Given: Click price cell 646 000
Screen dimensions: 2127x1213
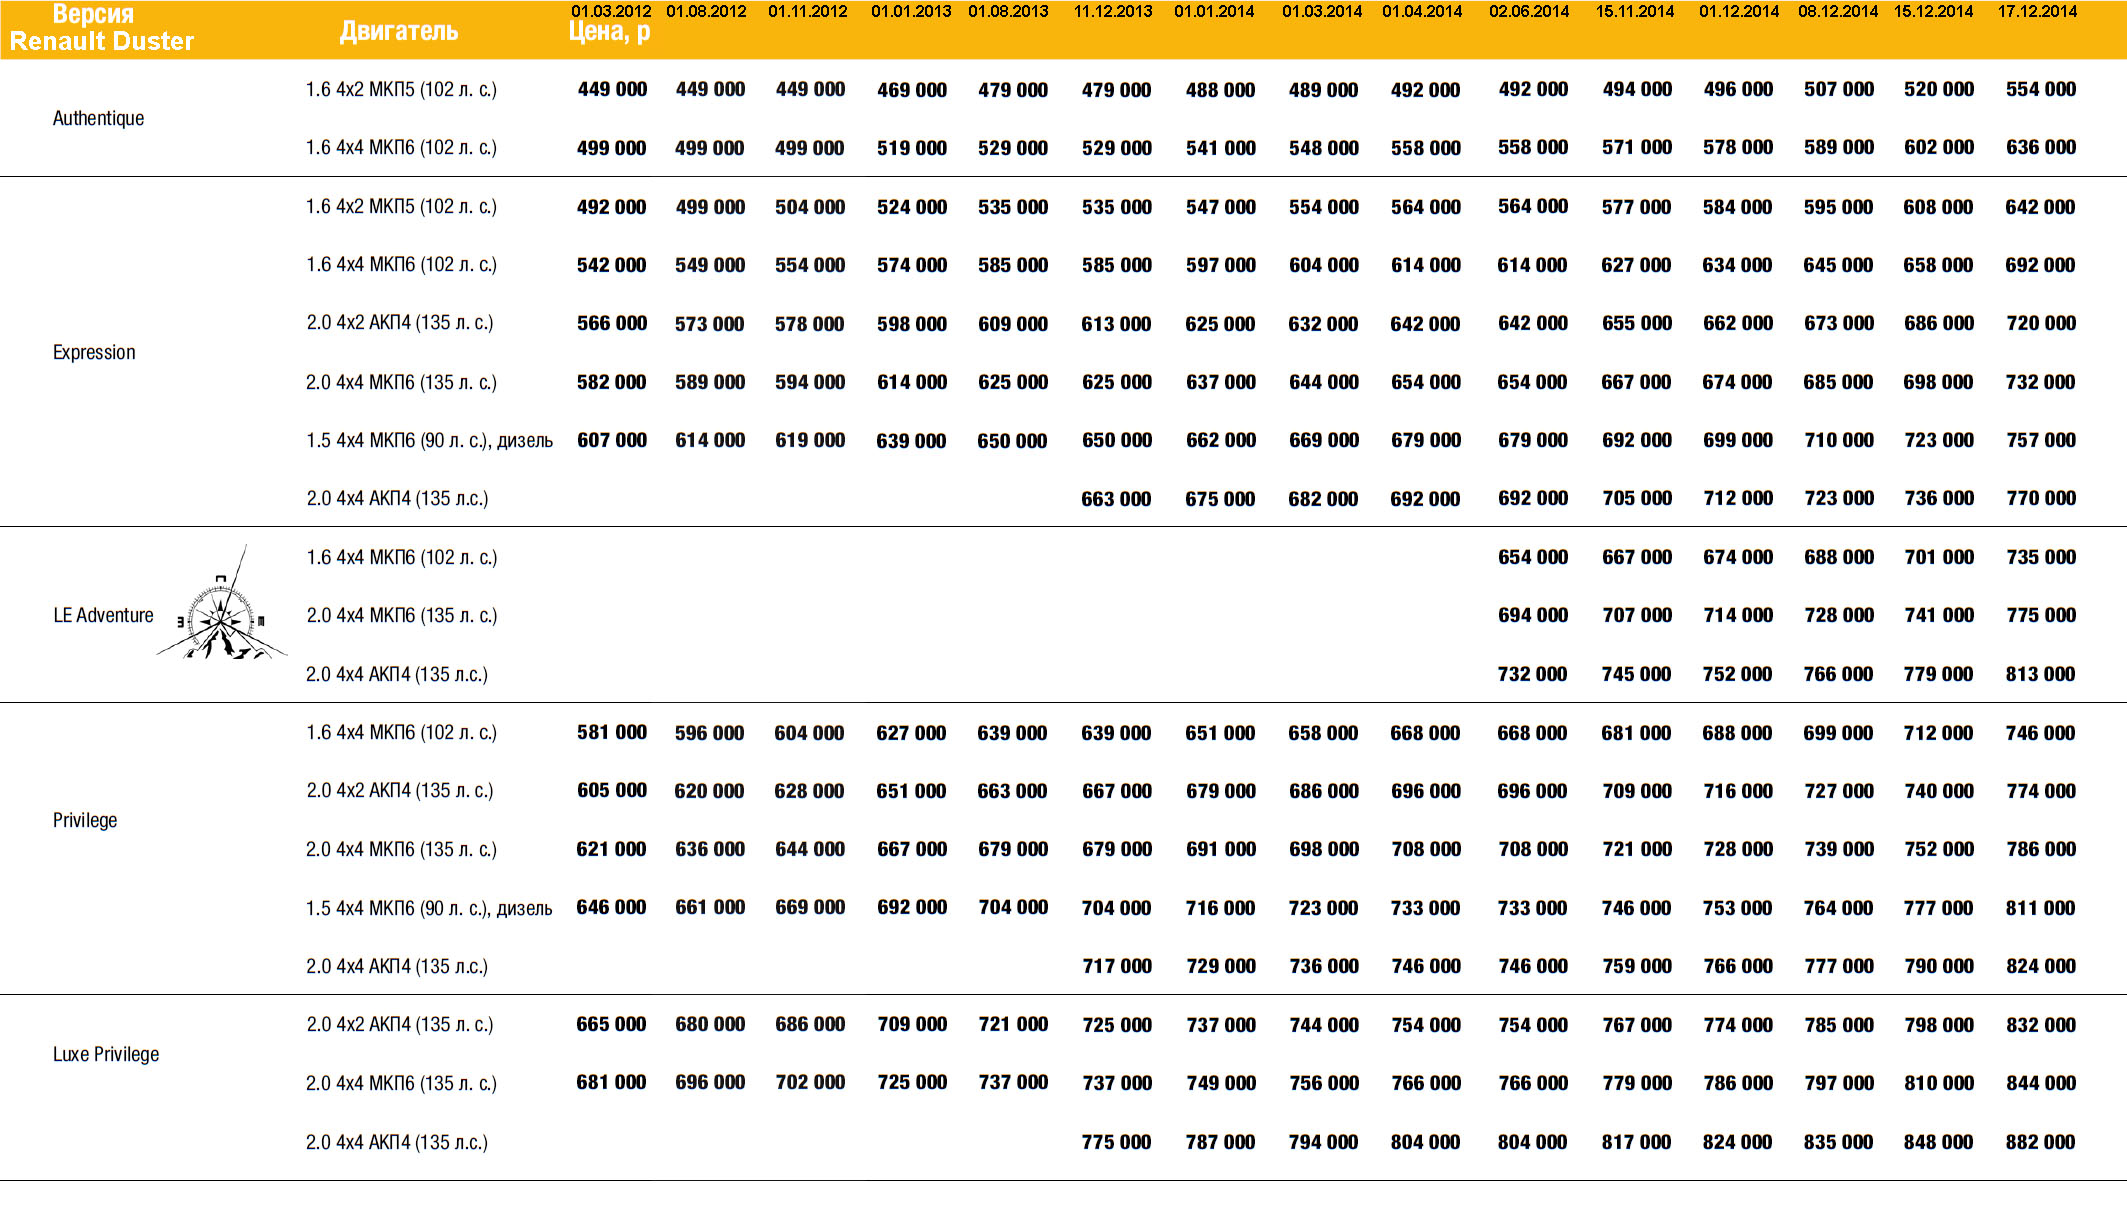Looking at the screenshot, I should coord(611,907).
